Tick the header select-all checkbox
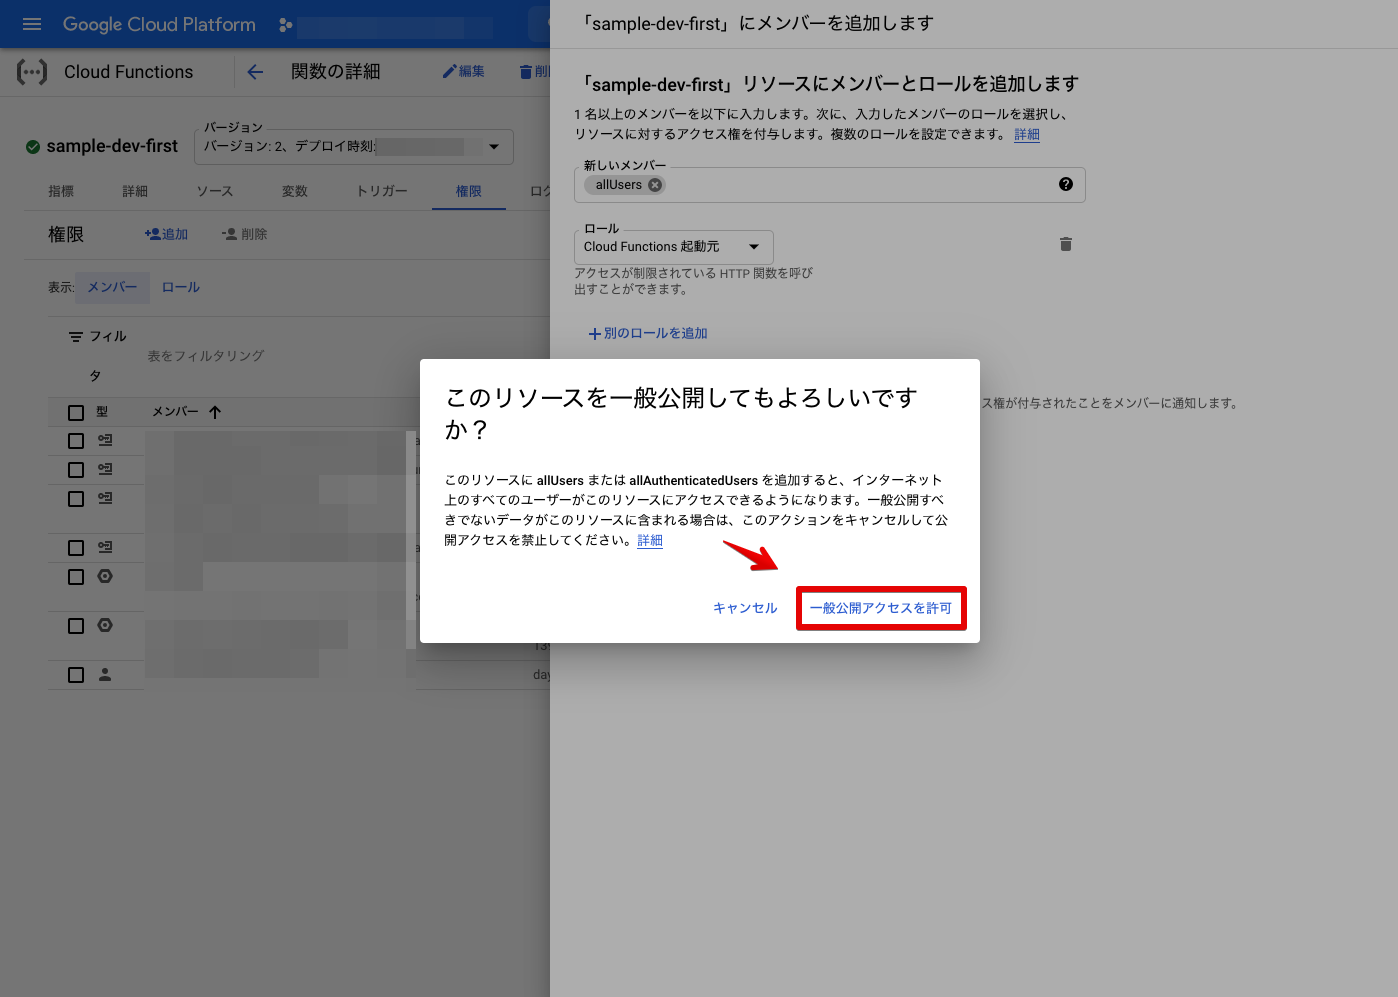 click(x=76, y=412)
